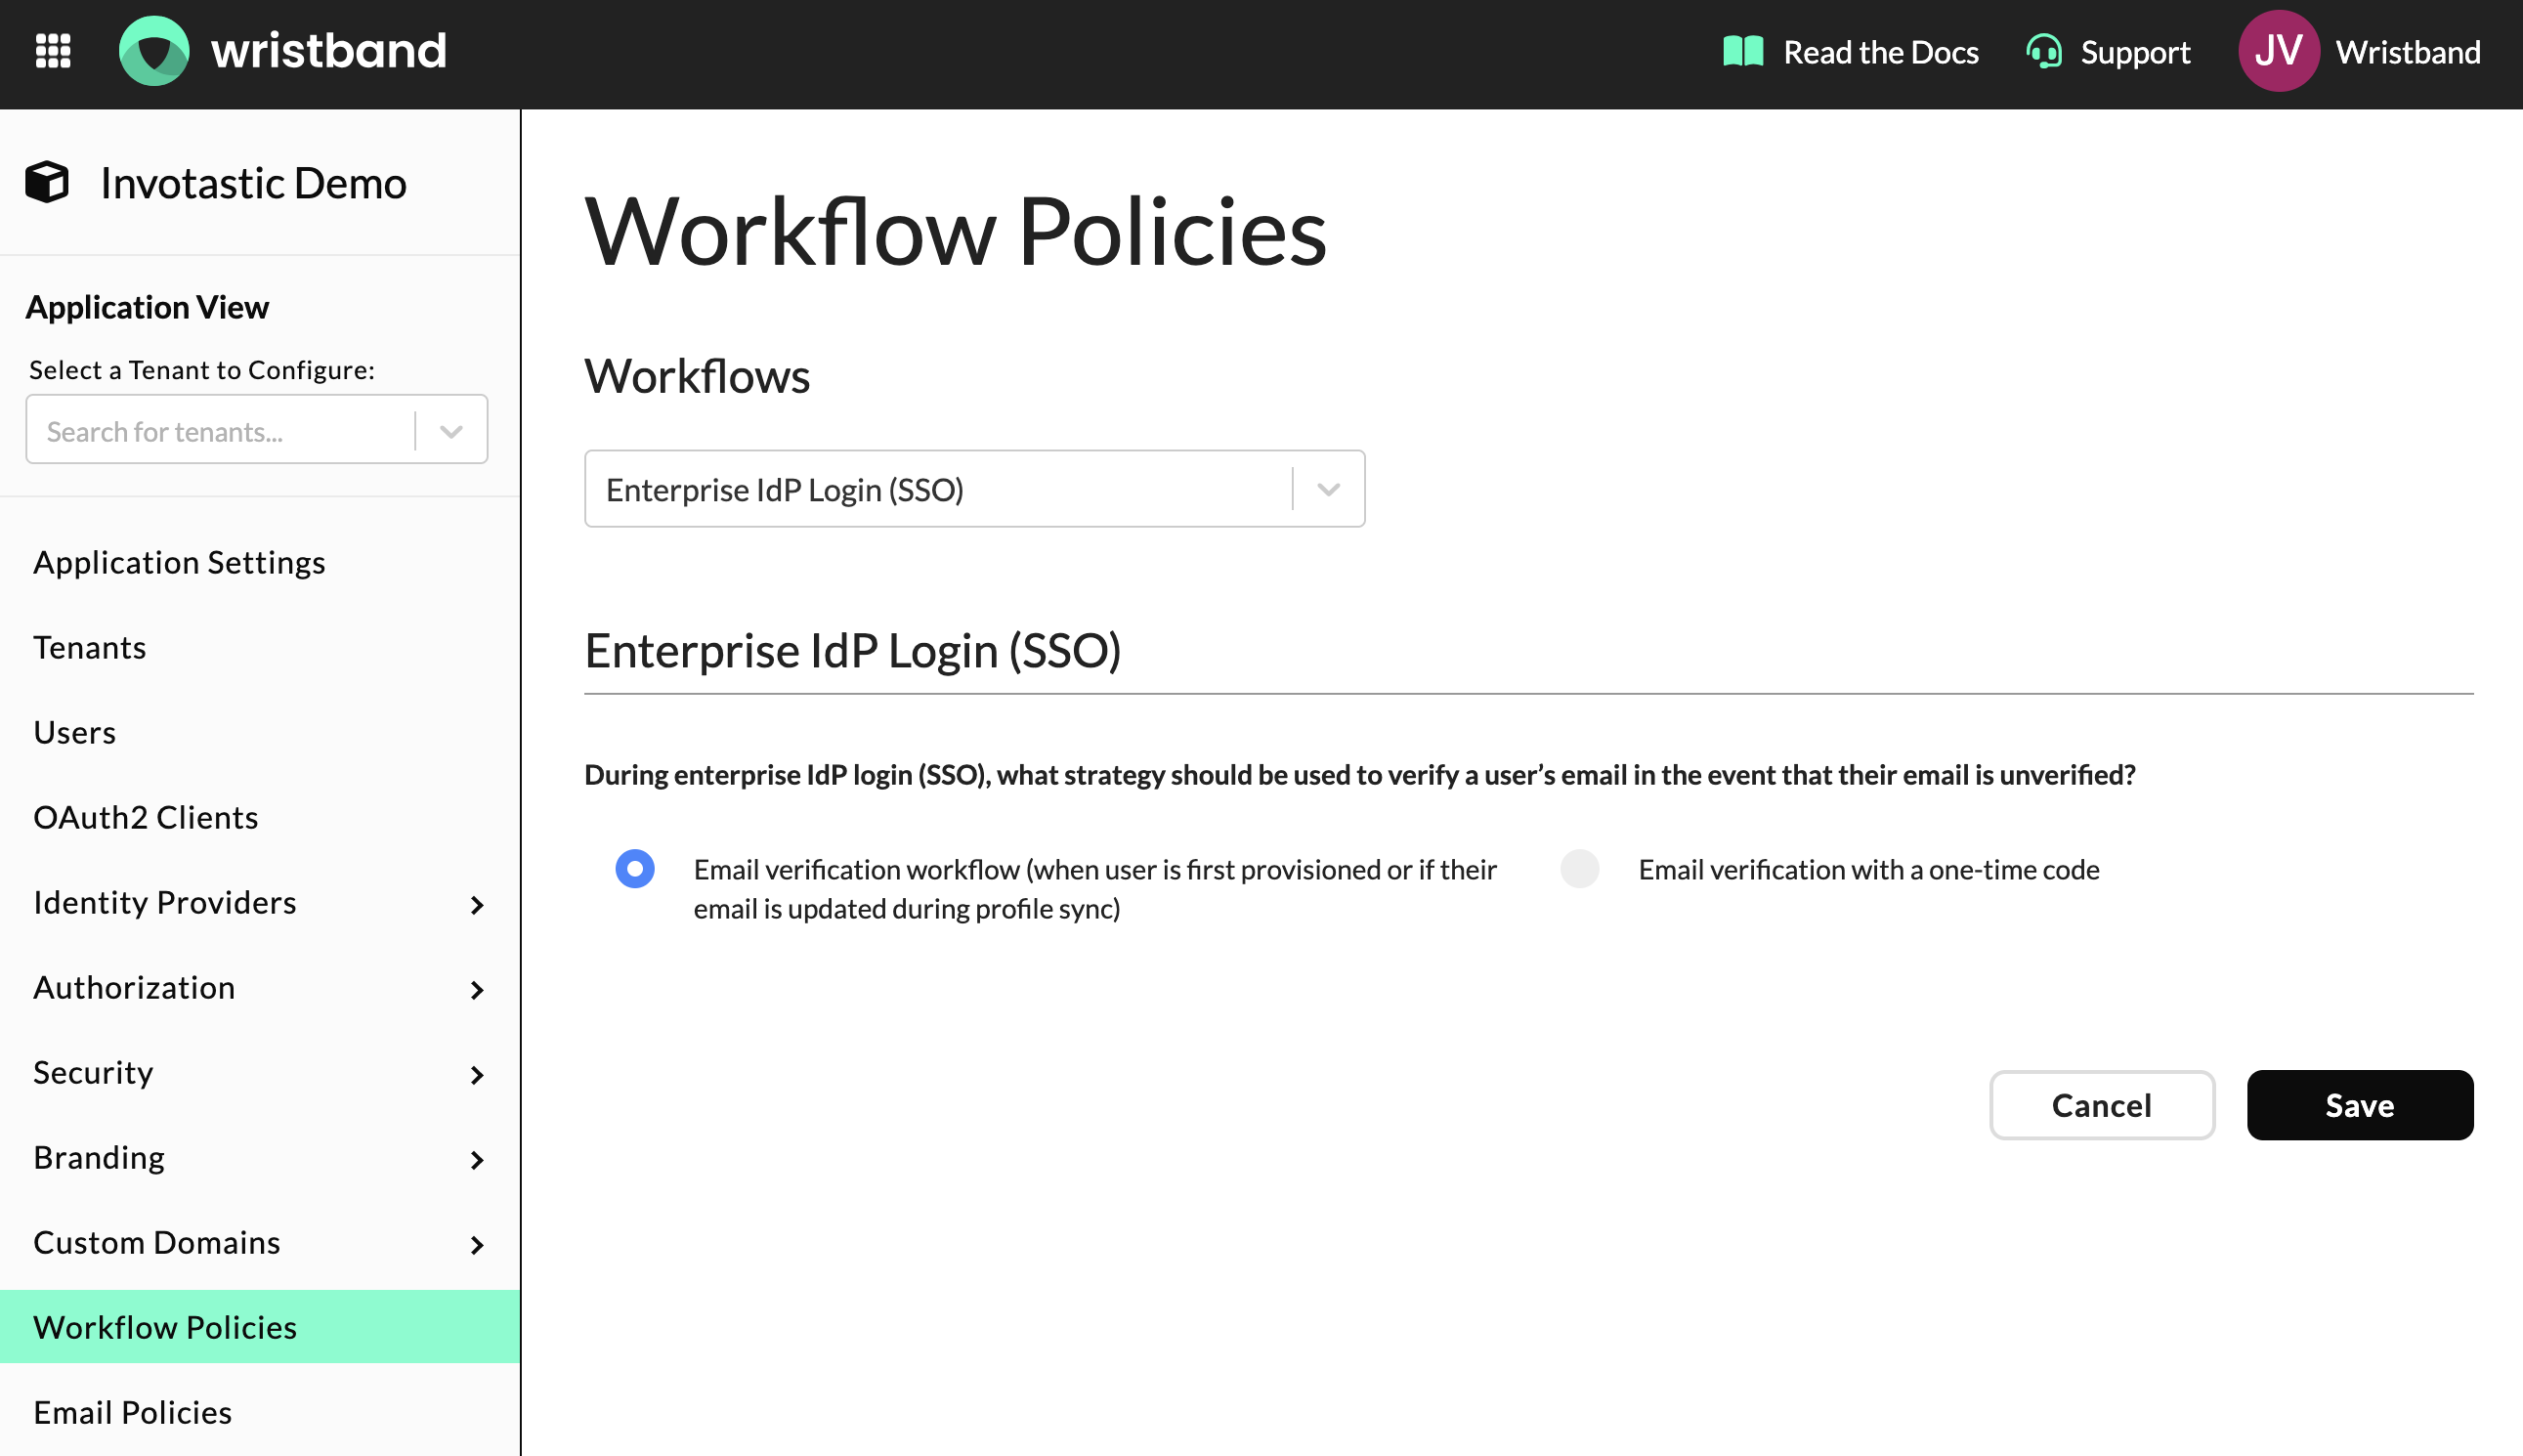Expand Custom Domains chevron arrow
Image resolution: width=2523 pixels, height=1456 pixels.
click(x=476, y=1244)
